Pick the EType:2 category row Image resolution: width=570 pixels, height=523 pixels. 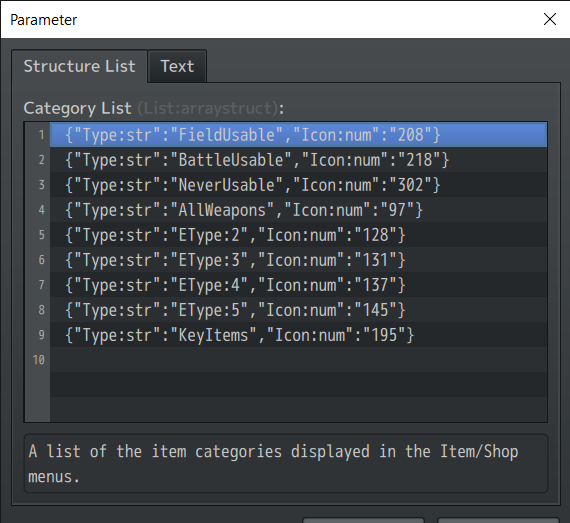[x=298, y=235]
